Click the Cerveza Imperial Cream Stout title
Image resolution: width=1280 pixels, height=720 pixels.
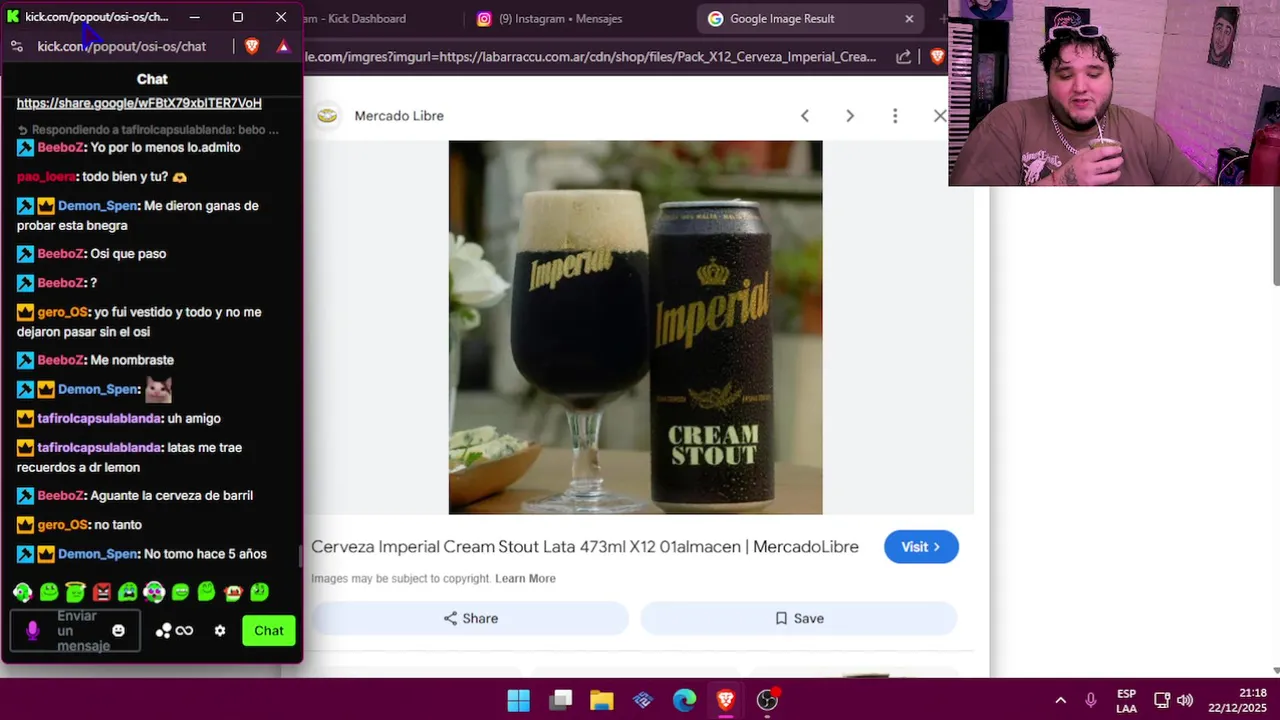click(x=585, y=547)
